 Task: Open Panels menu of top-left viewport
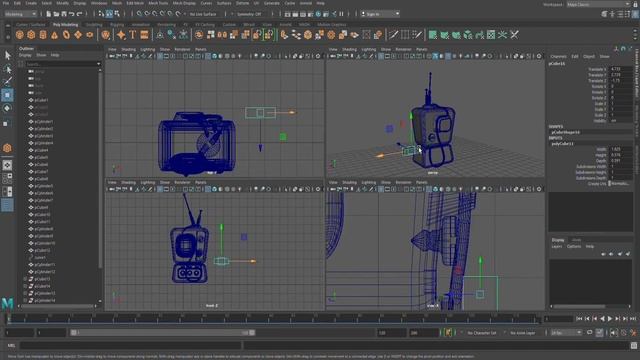(x=200, y=49)
